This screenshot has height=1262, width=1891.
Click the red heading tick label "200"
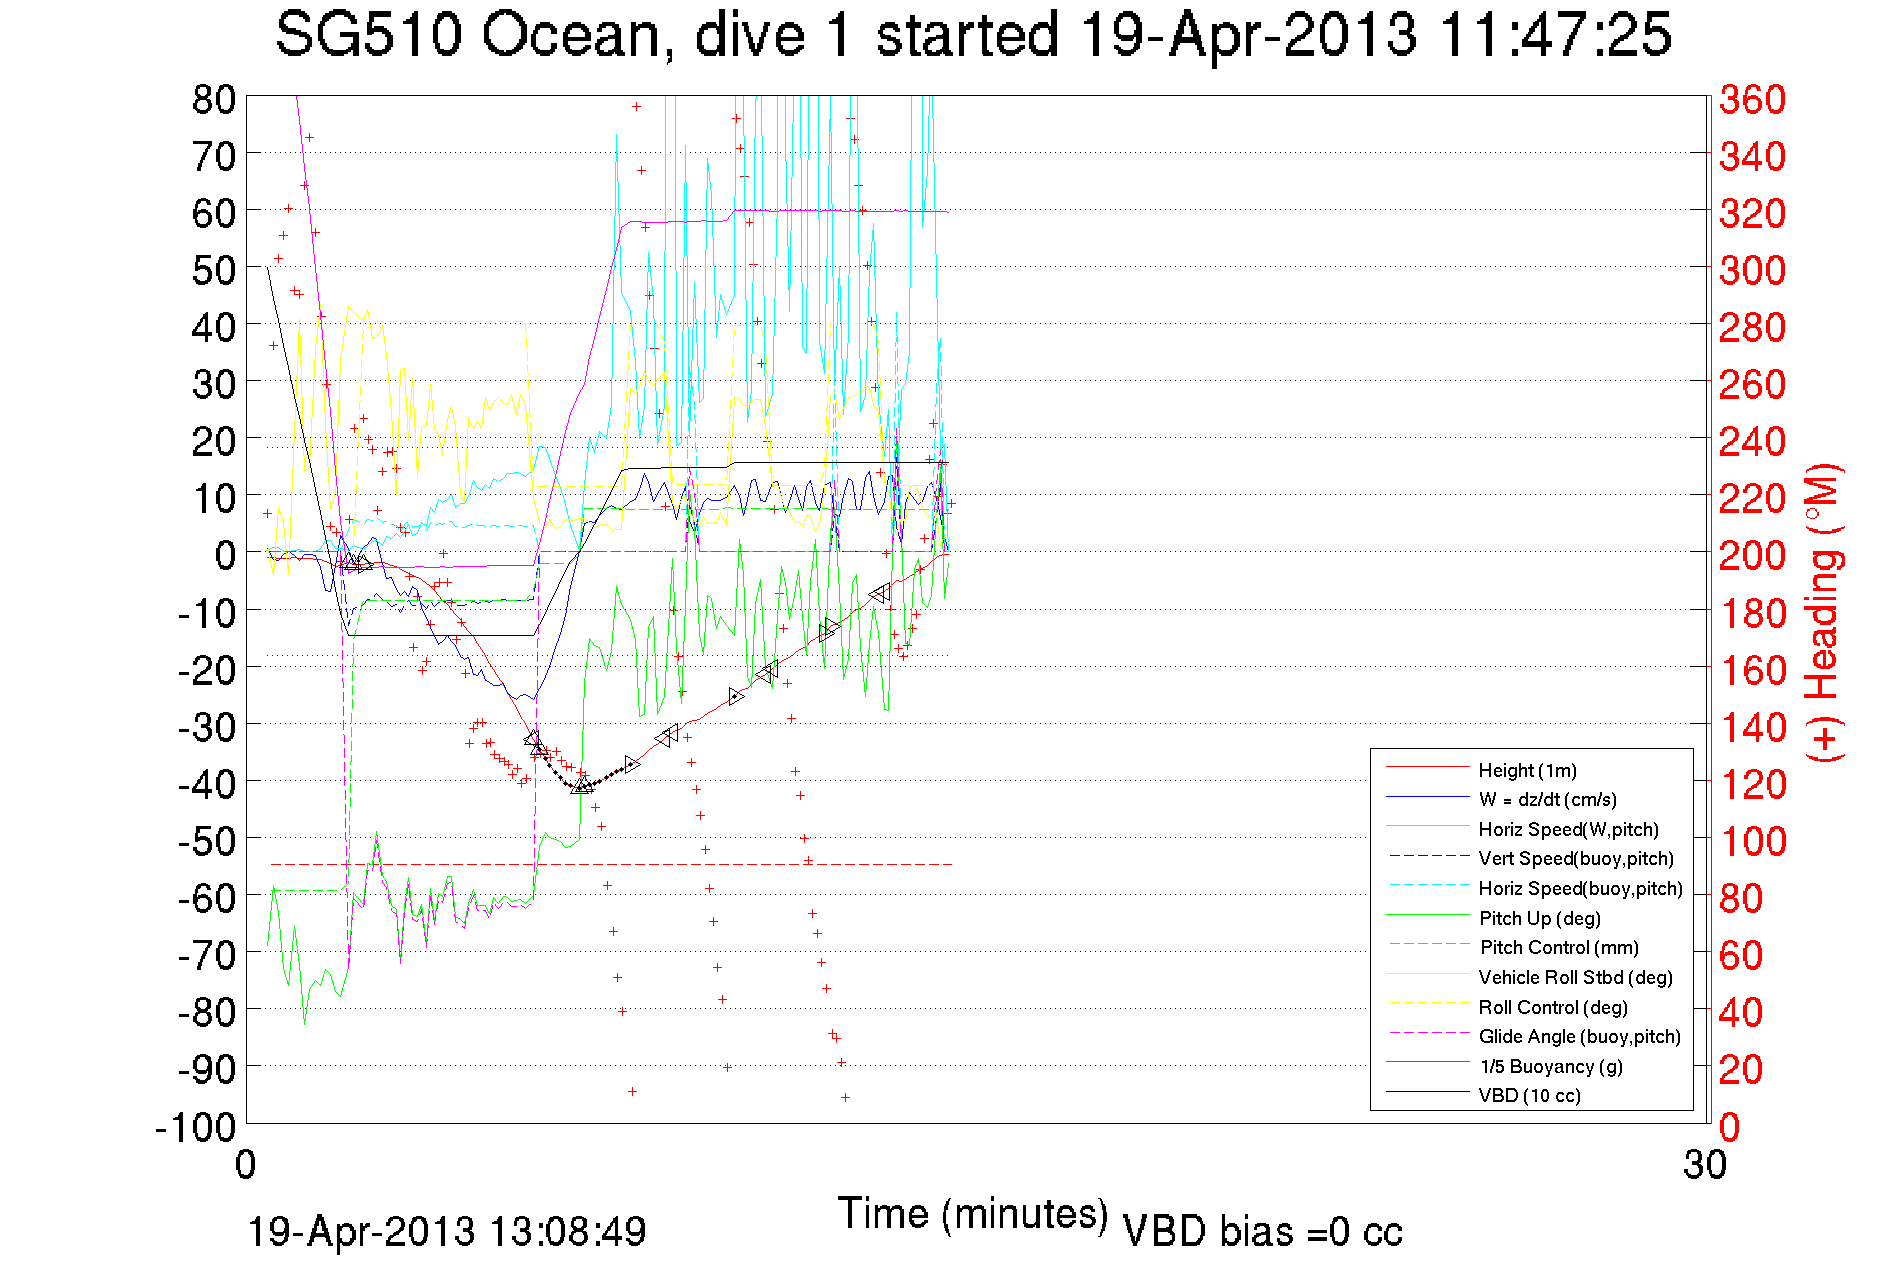(x=1752, y=555)
